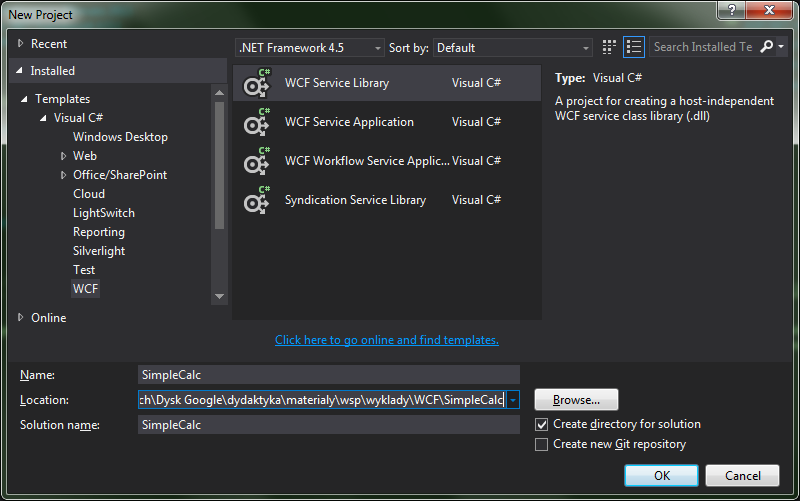
Task: Open the dialog Help question-mark button
Action: (732, 10)
